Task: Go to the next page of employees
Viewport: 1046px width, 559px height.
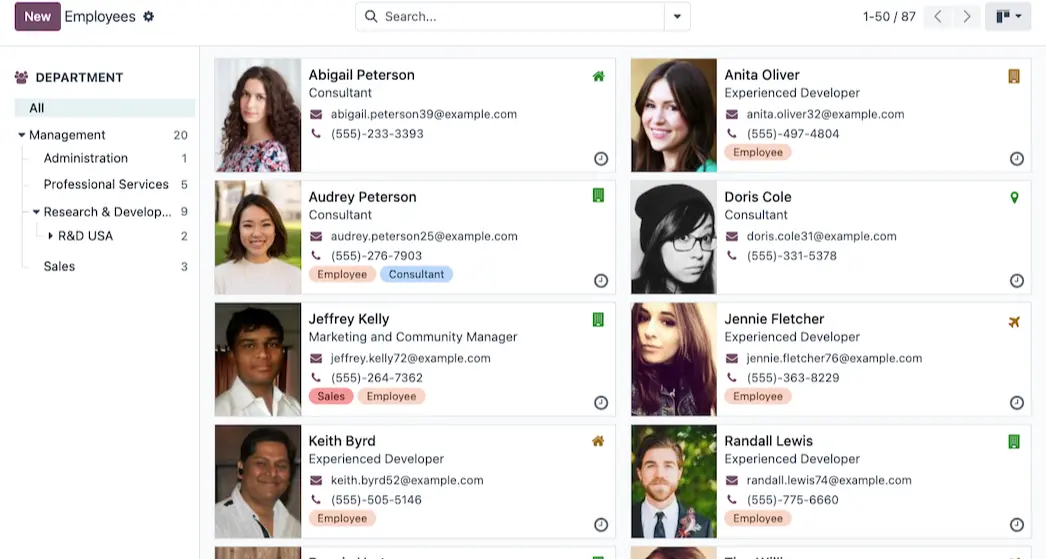Action: point(966,17)
